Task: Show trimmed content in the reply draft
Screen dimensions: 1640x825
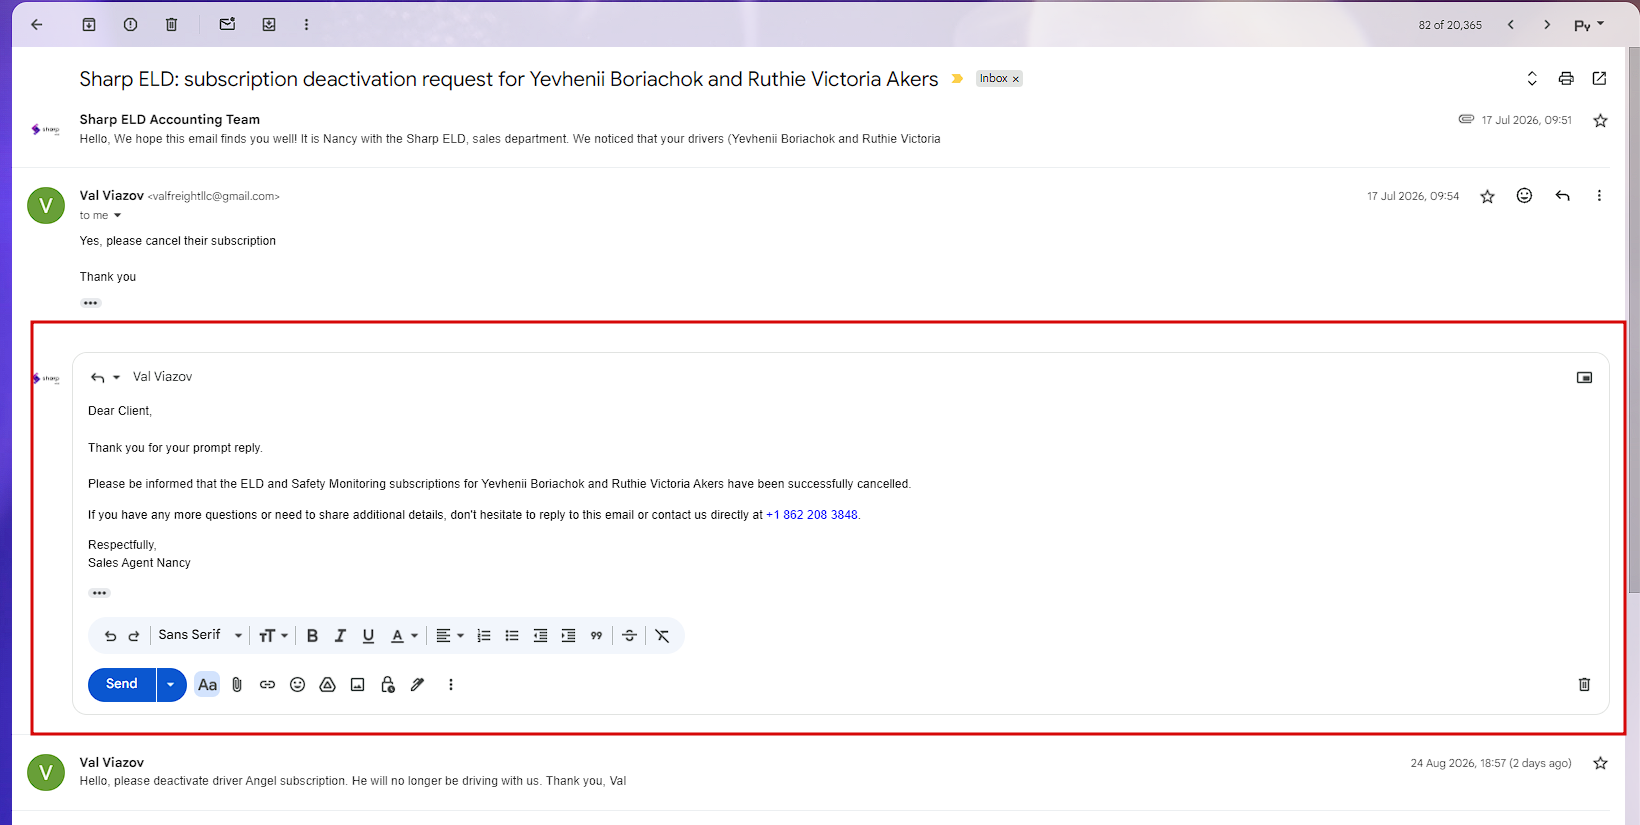Action: (99, 593)
